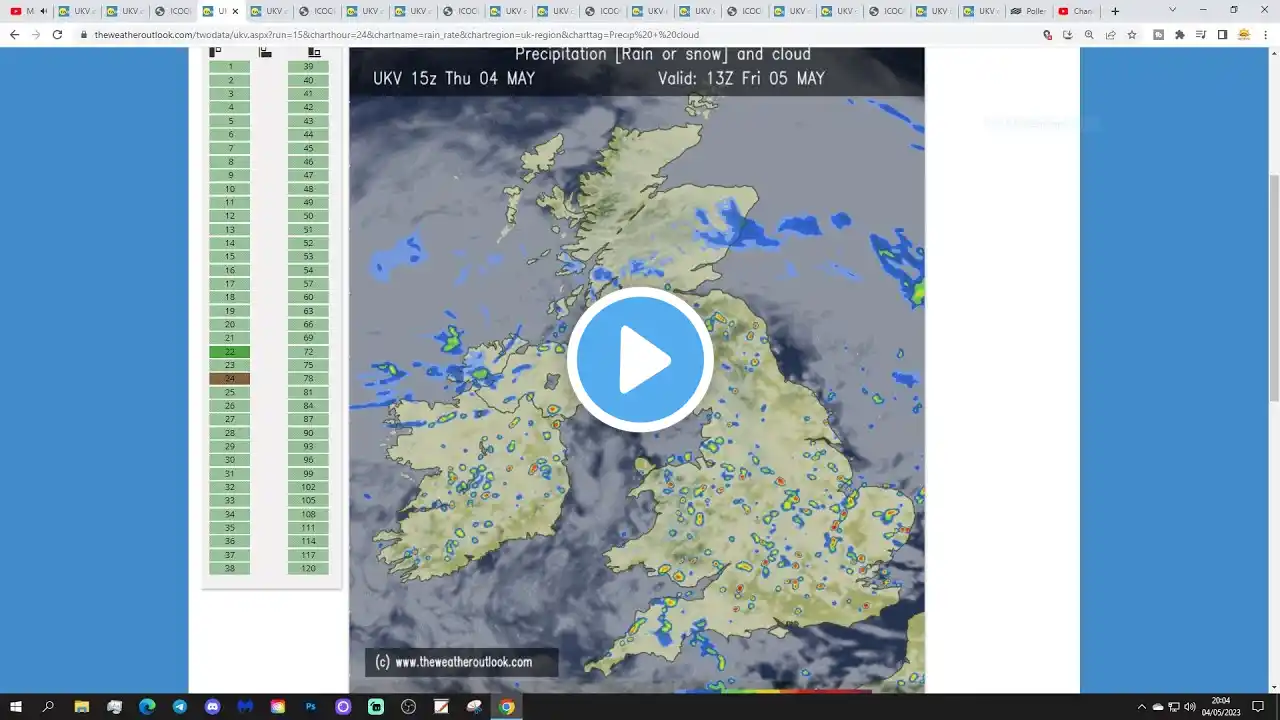Open notification center icon

point(1258,706)
